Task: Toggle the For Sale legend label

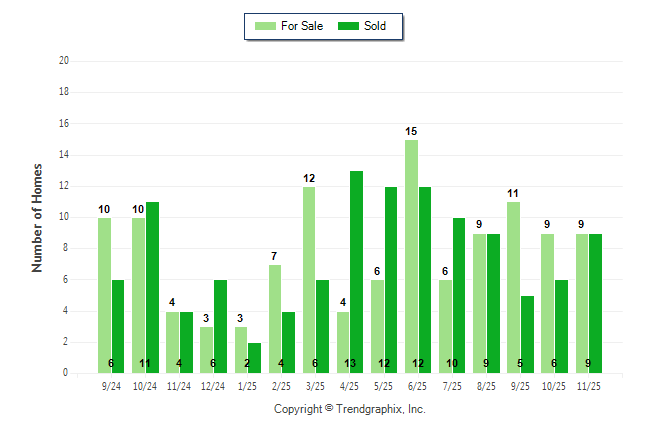Action: pos(302,26)
